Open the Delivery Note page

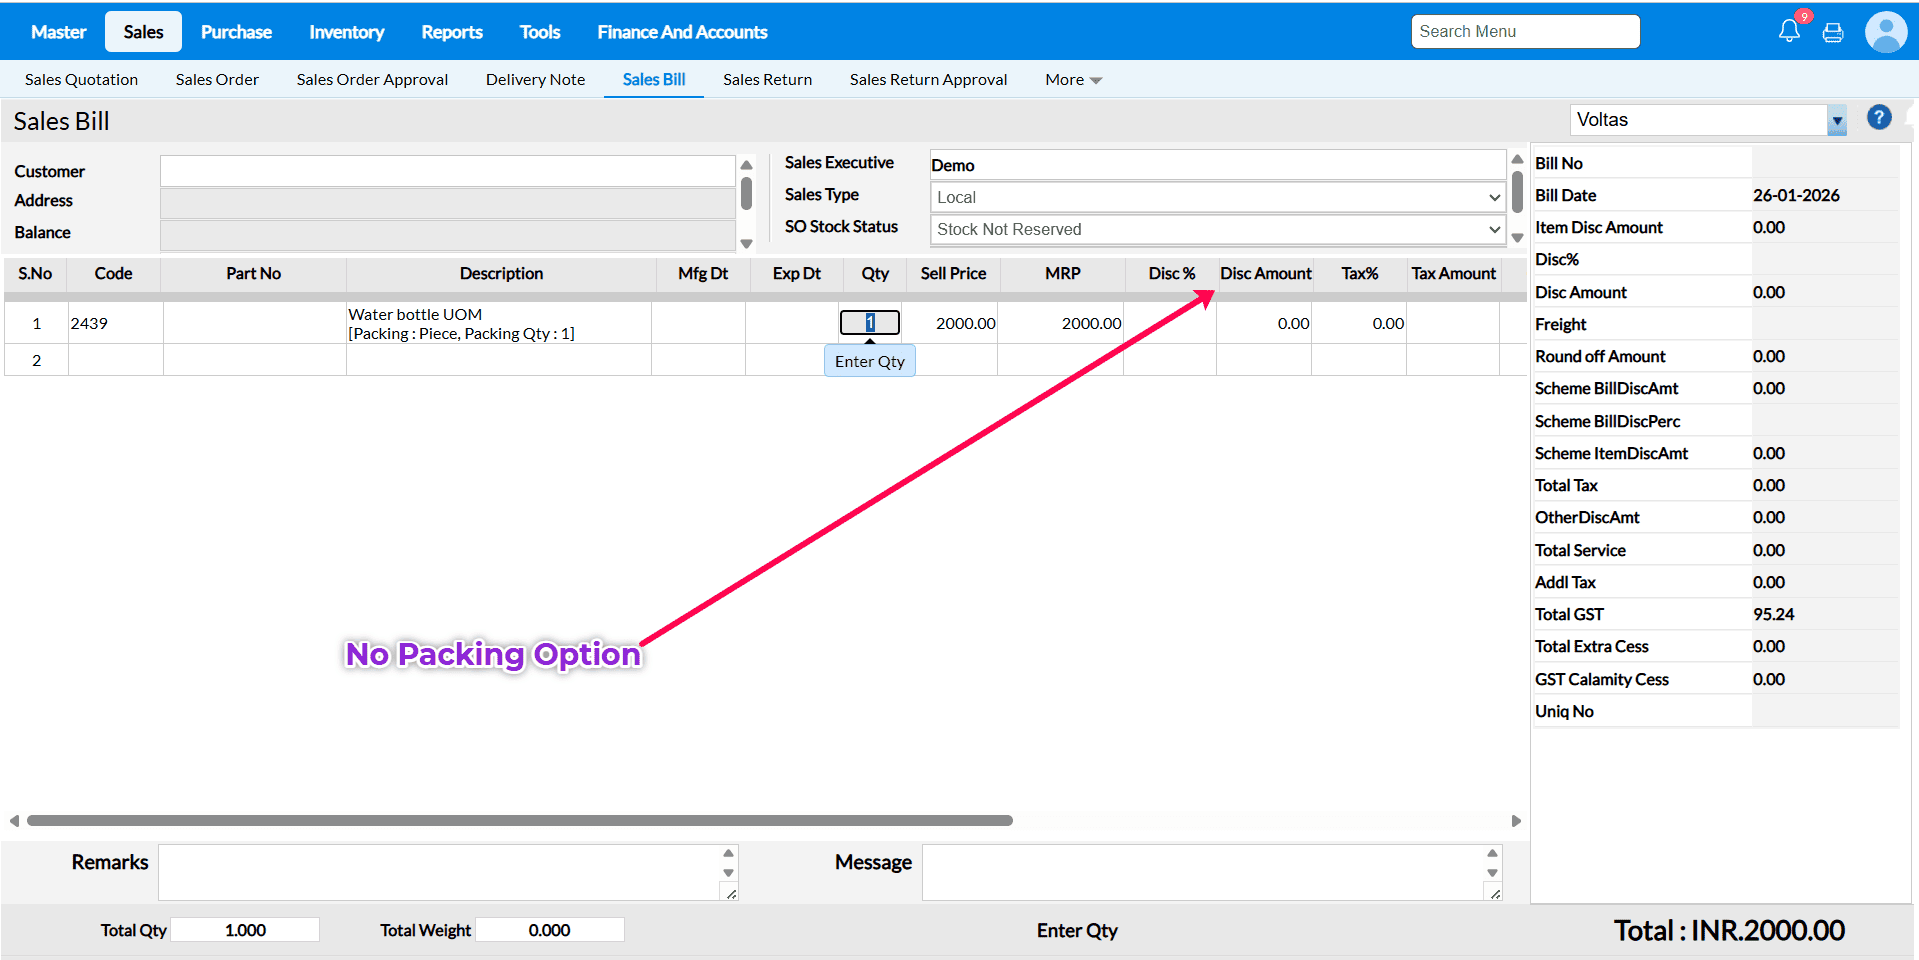click(535, 80)
